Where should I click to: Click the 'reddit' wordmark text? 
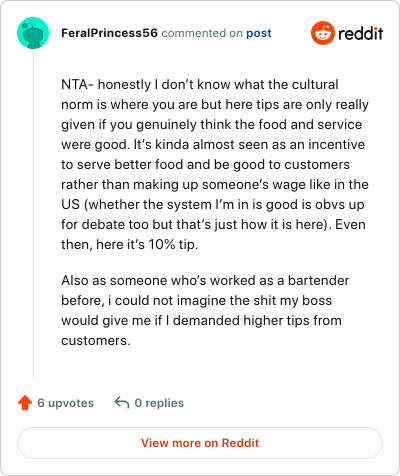point(361,33)
